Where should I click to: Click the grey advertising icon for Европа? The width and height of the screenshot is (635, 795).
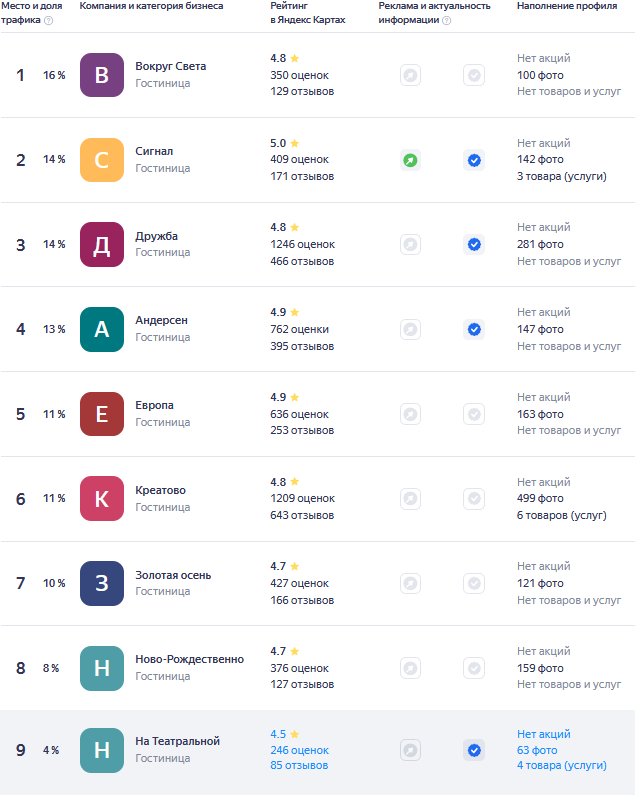tap(410, 414)
